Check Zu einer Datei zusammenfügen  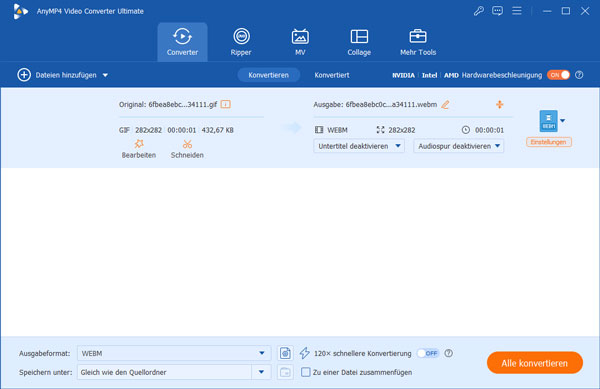pyautogui.click(x=305, y=372)
